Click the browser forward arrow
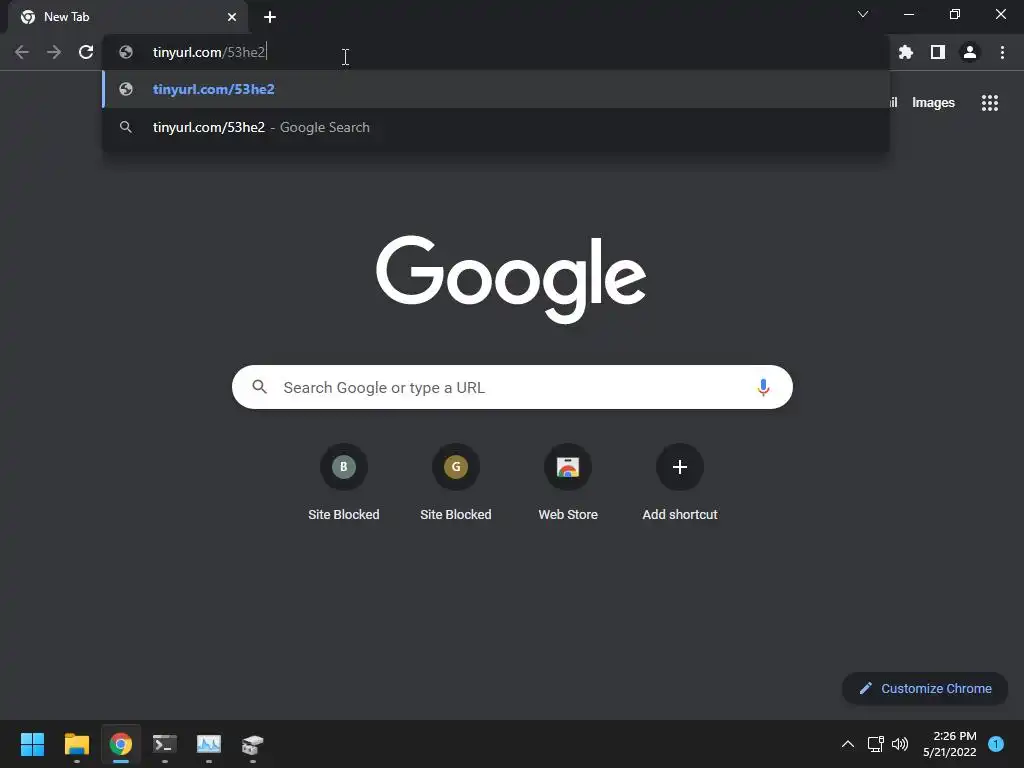Viewport: 1024px width, 768px height. tap(54, 52)
